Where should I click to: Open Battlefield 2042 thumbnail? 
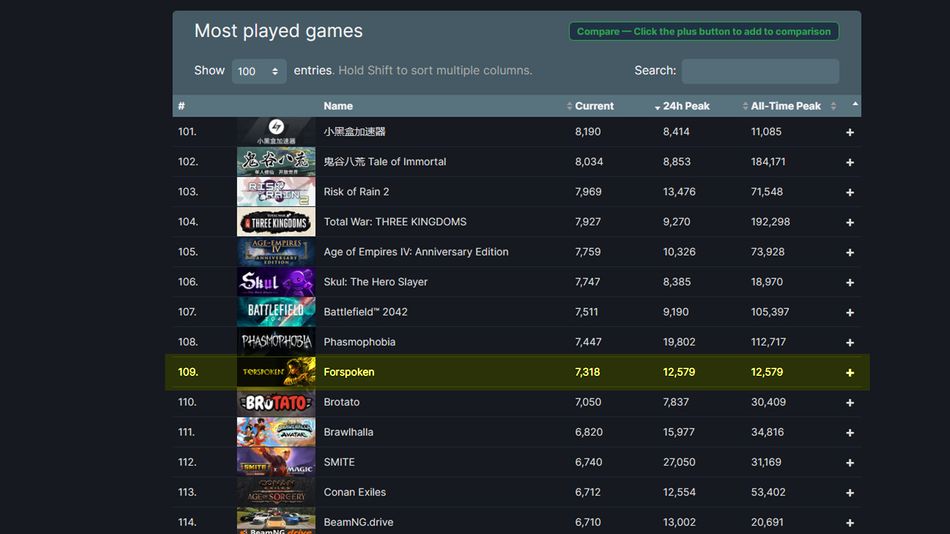tap(276, 312)
